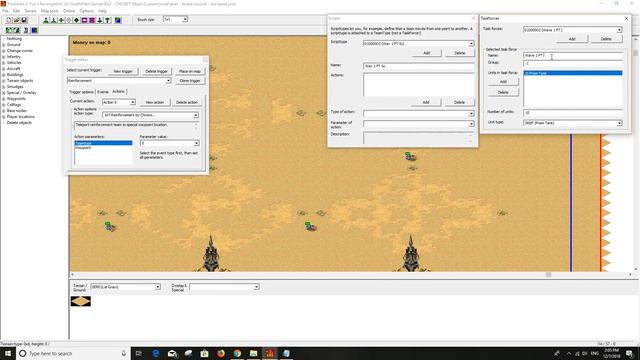This screenshot has width=640, height=360.
Task: Open the Terrain / Ground tileset dropdown
Action: [158, 287]
